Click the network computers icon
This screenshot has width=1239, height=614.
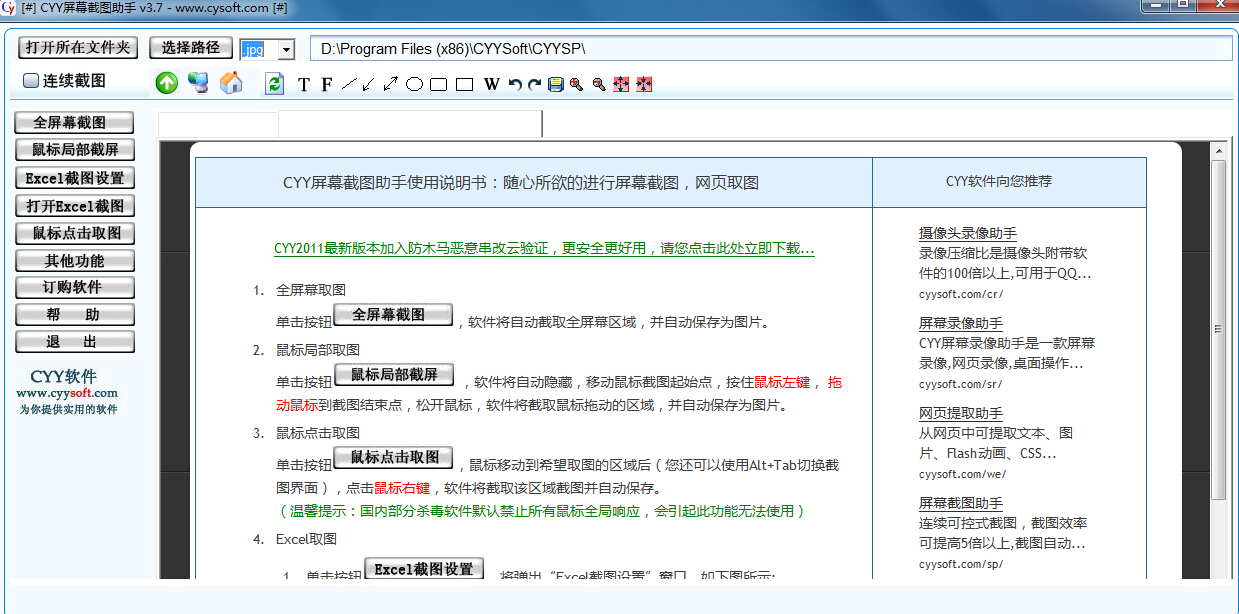(x=199, y=83)
